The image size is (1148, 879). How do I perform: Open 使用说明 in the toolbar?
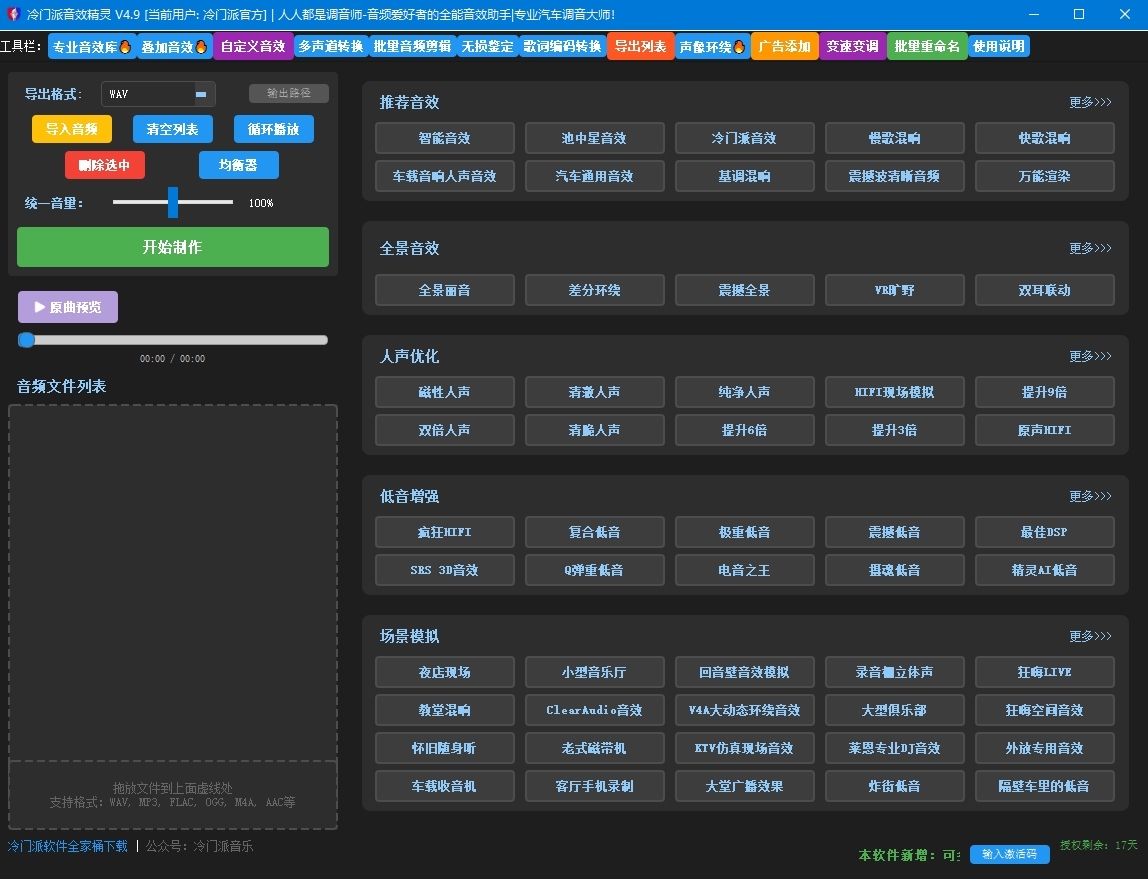pos(998,47)
